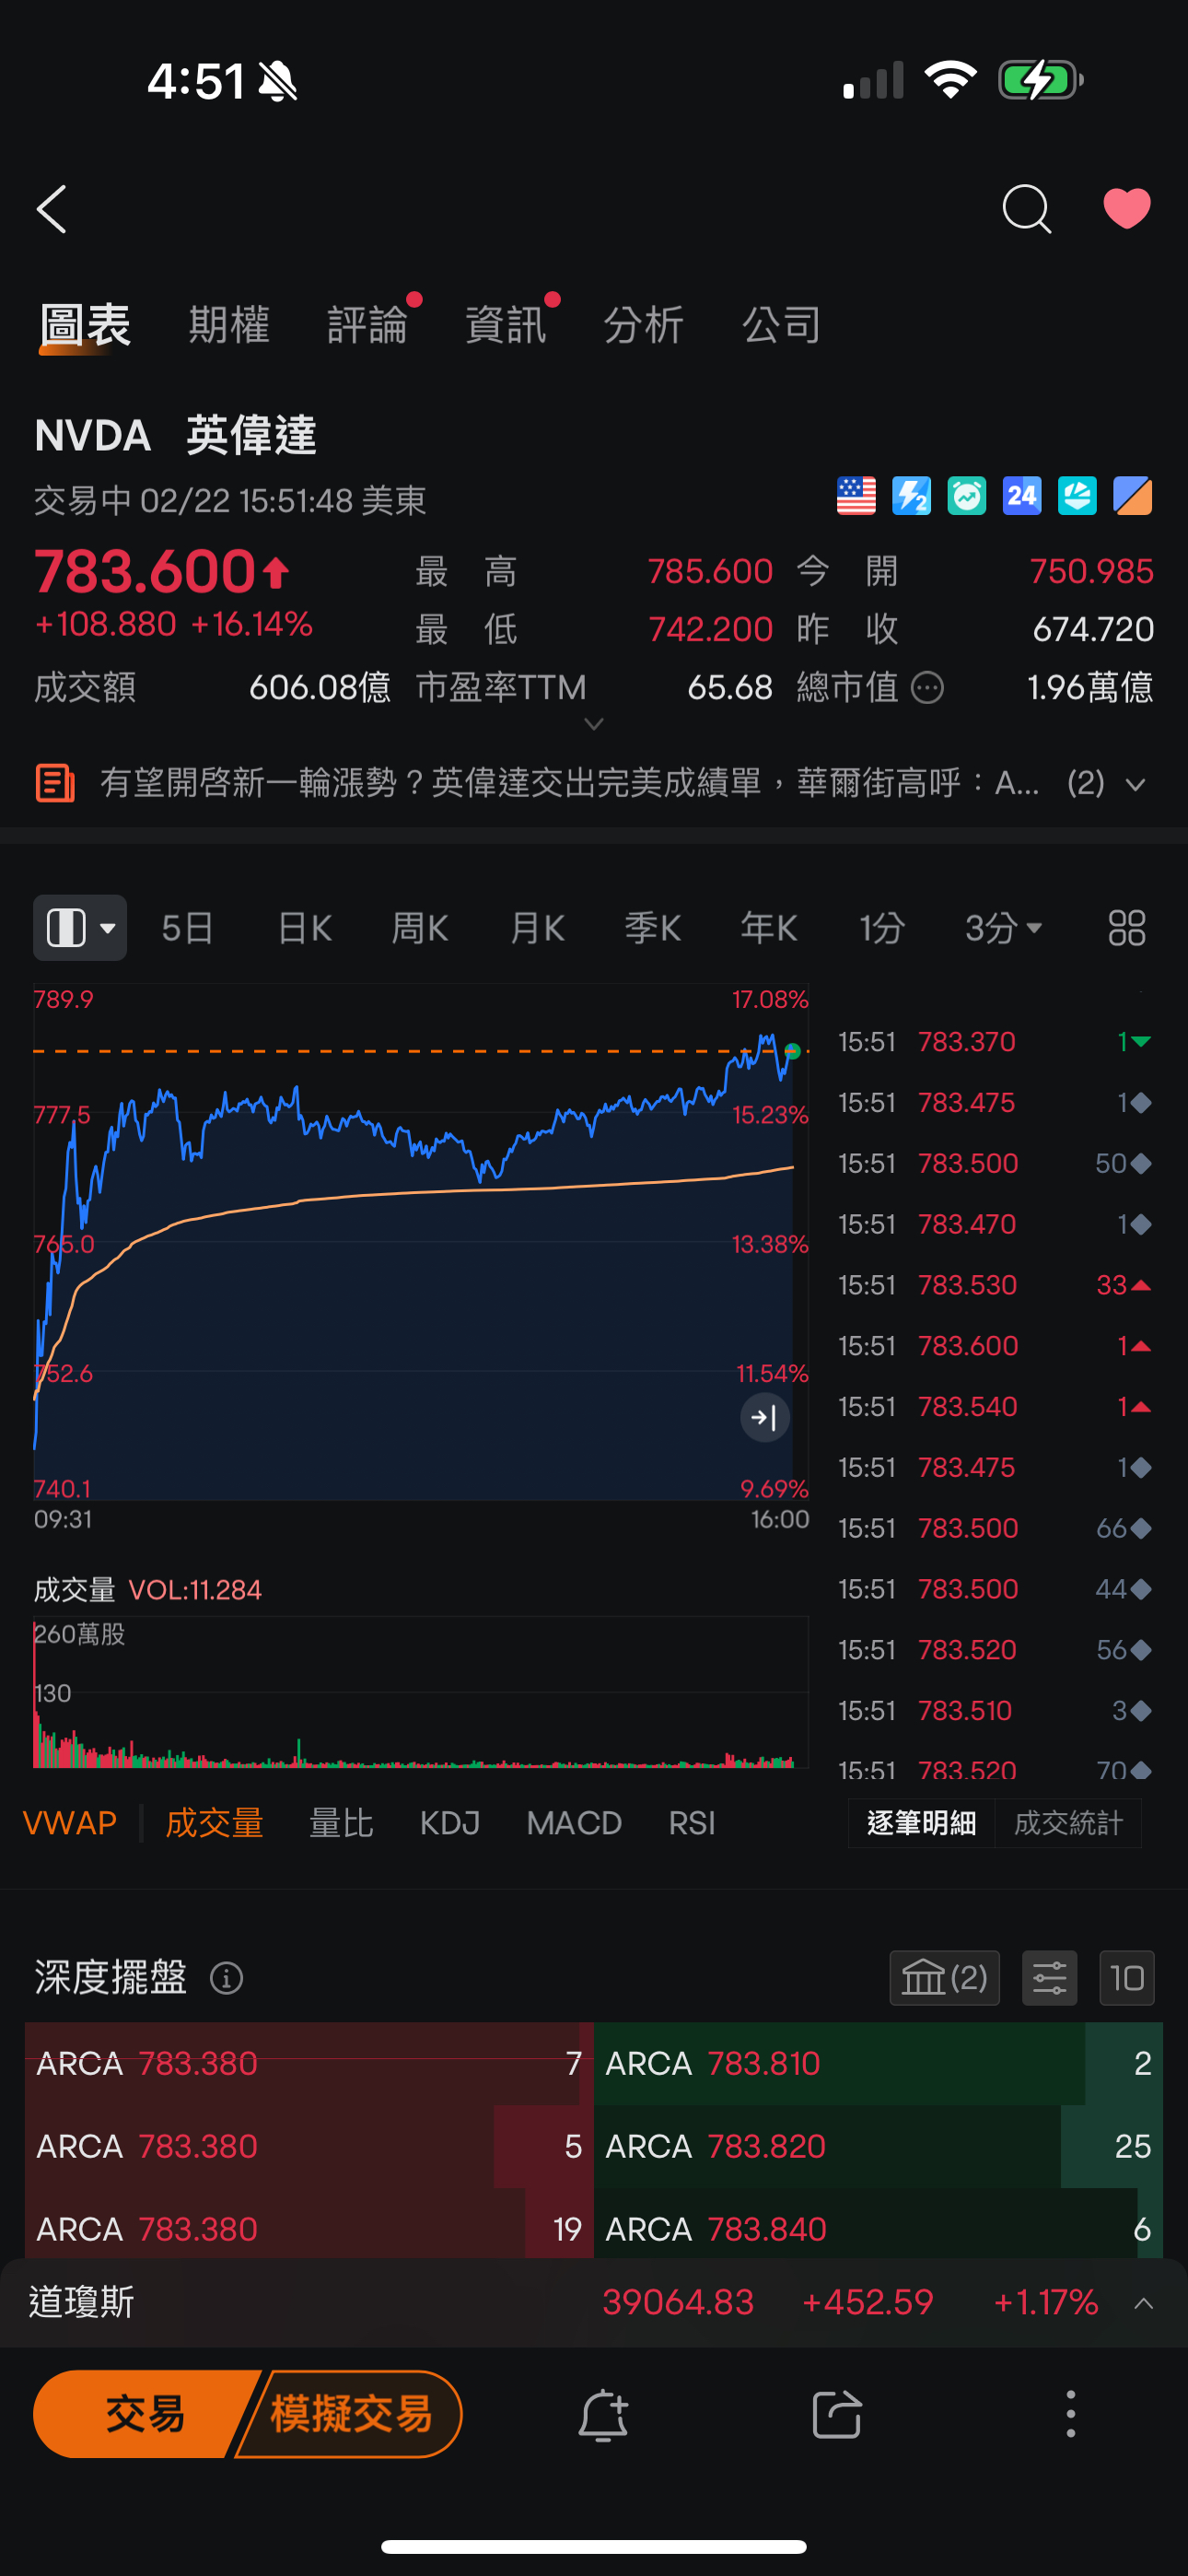Tap the current price dot on chart
Screen dimensions: 1188x2576
793,1051
